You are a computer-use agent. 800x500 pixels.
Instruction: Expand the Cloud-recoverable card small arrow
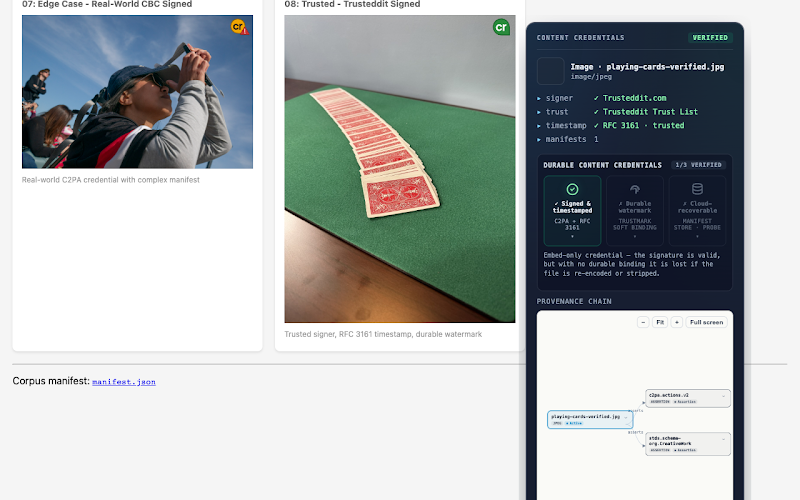(697, 237)
